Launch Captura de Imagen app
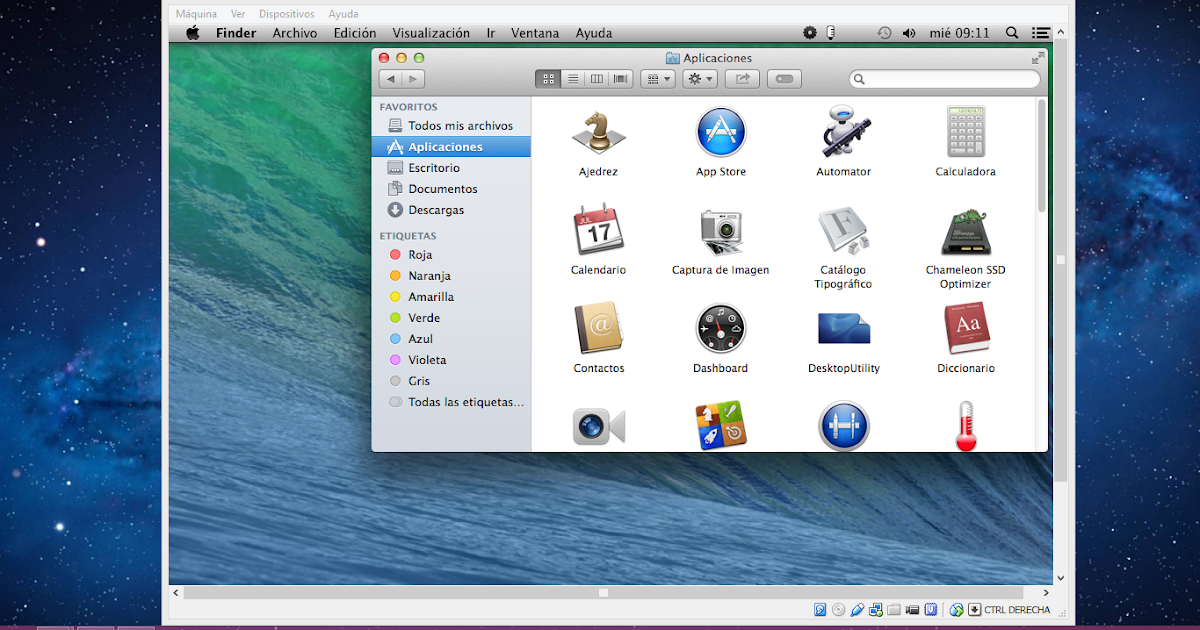 721,231
